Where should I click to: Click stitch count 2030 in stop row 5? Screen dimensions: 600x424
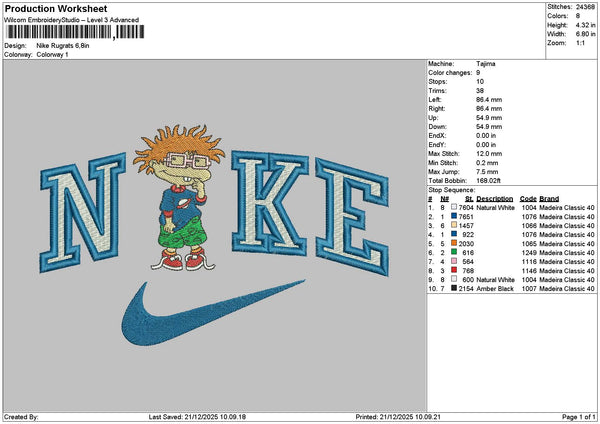pos(466,244)
